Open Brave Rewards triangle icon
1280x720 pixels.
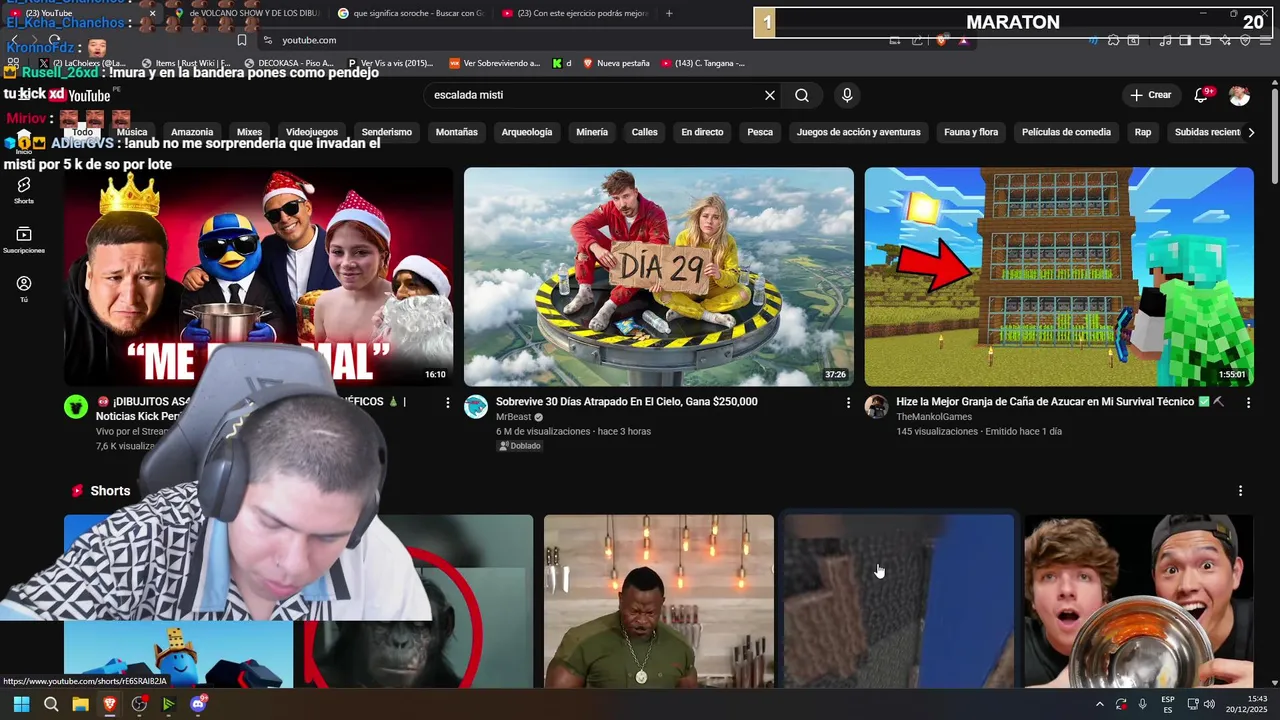pyautogui.click(x=963, y=40)
